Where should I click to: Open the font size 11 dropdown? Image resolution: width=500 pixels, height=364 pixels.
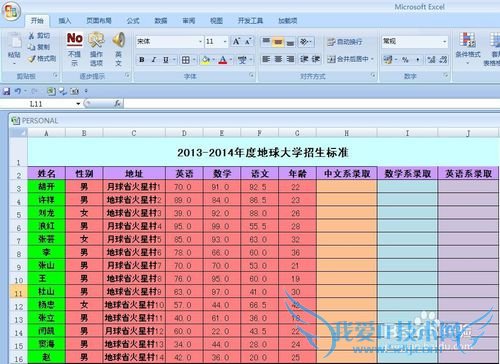(x=225, y=41)
